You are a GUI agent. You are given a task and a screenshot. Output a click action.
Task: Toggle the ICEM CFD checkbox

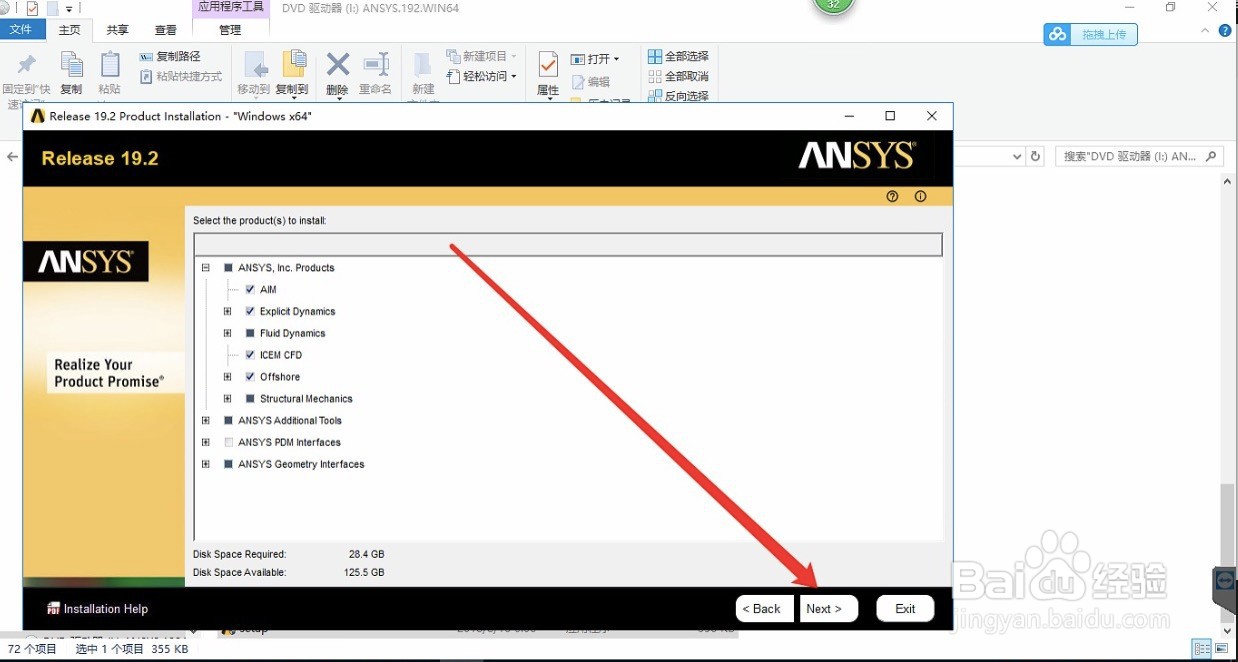(x=250, y=355)
